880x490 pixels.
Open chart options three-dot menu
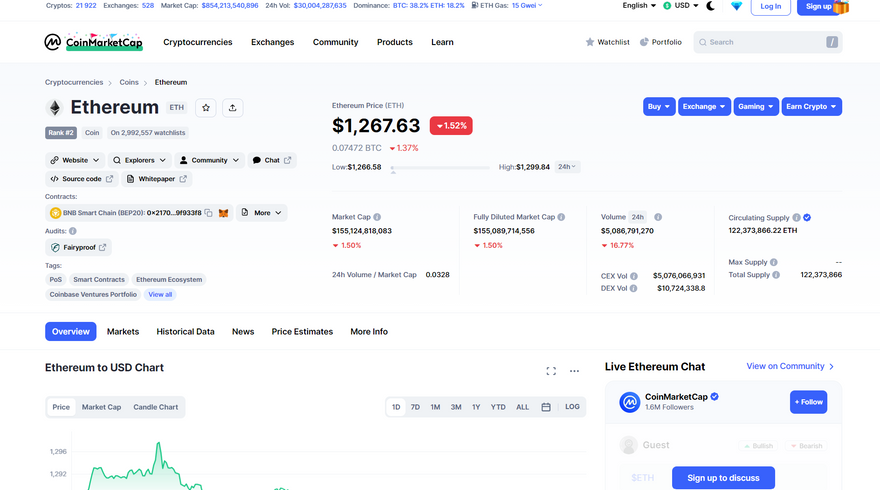[x=574, y=371]
